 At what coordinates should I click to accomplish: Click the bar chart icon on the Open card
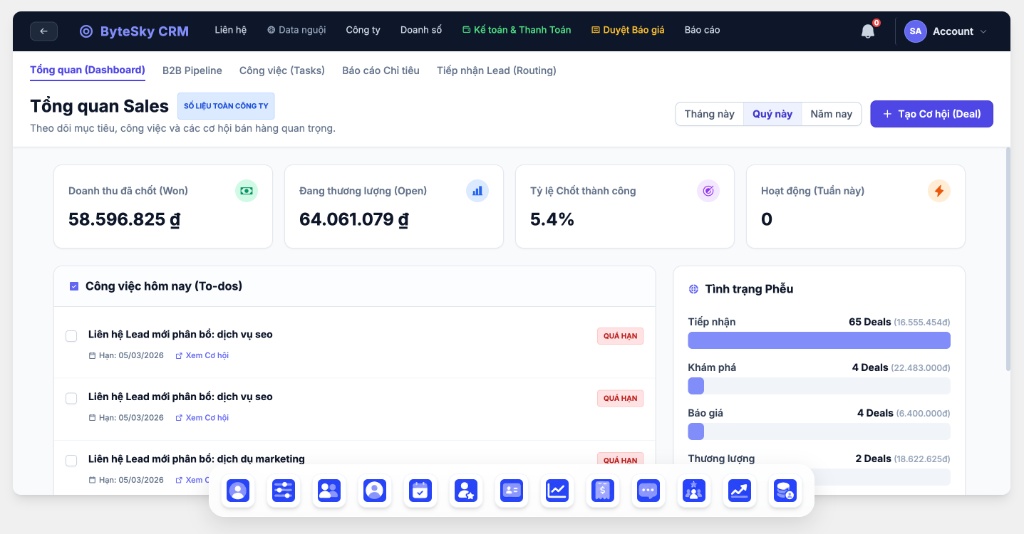click(477, 191)
